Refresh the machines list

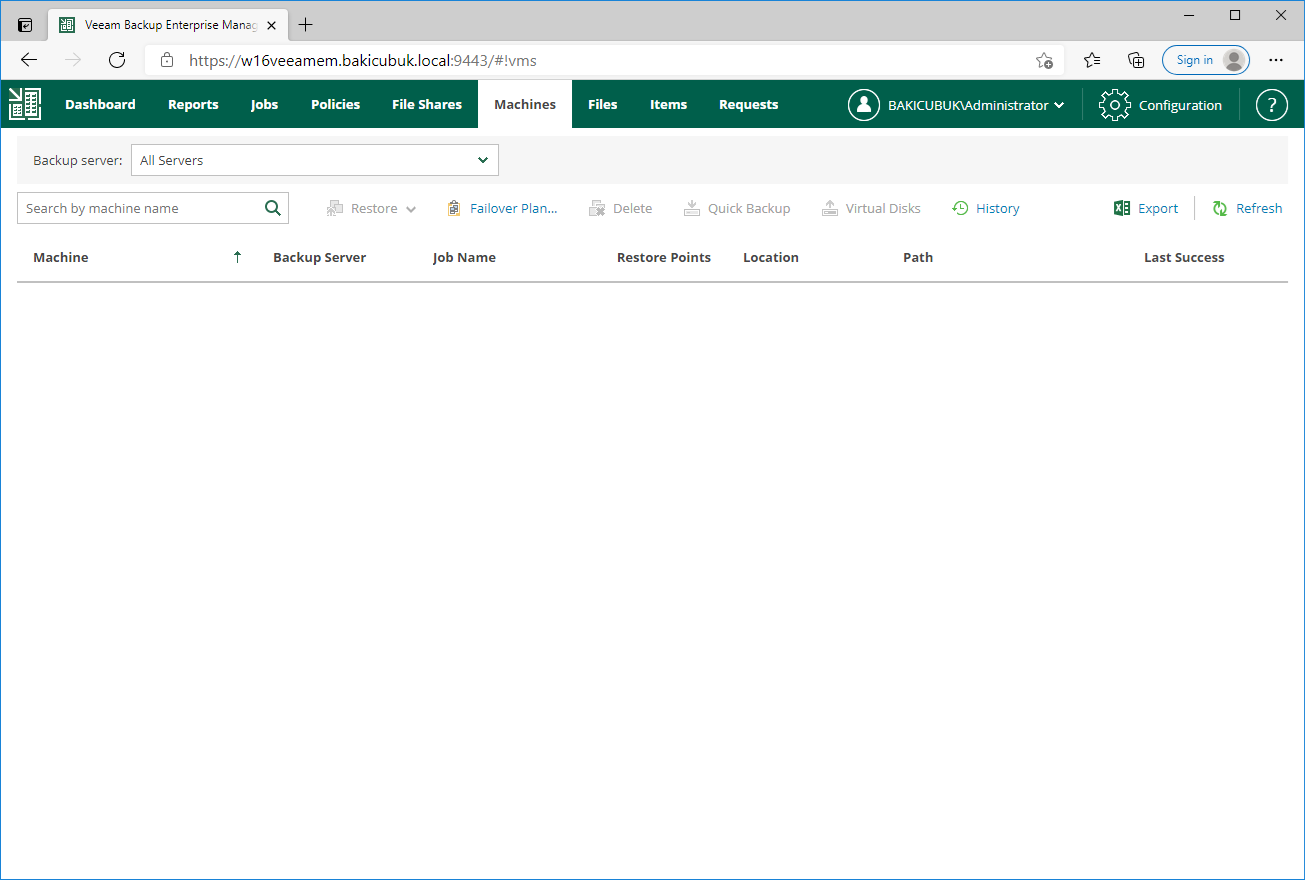(x=1247, y=208)
